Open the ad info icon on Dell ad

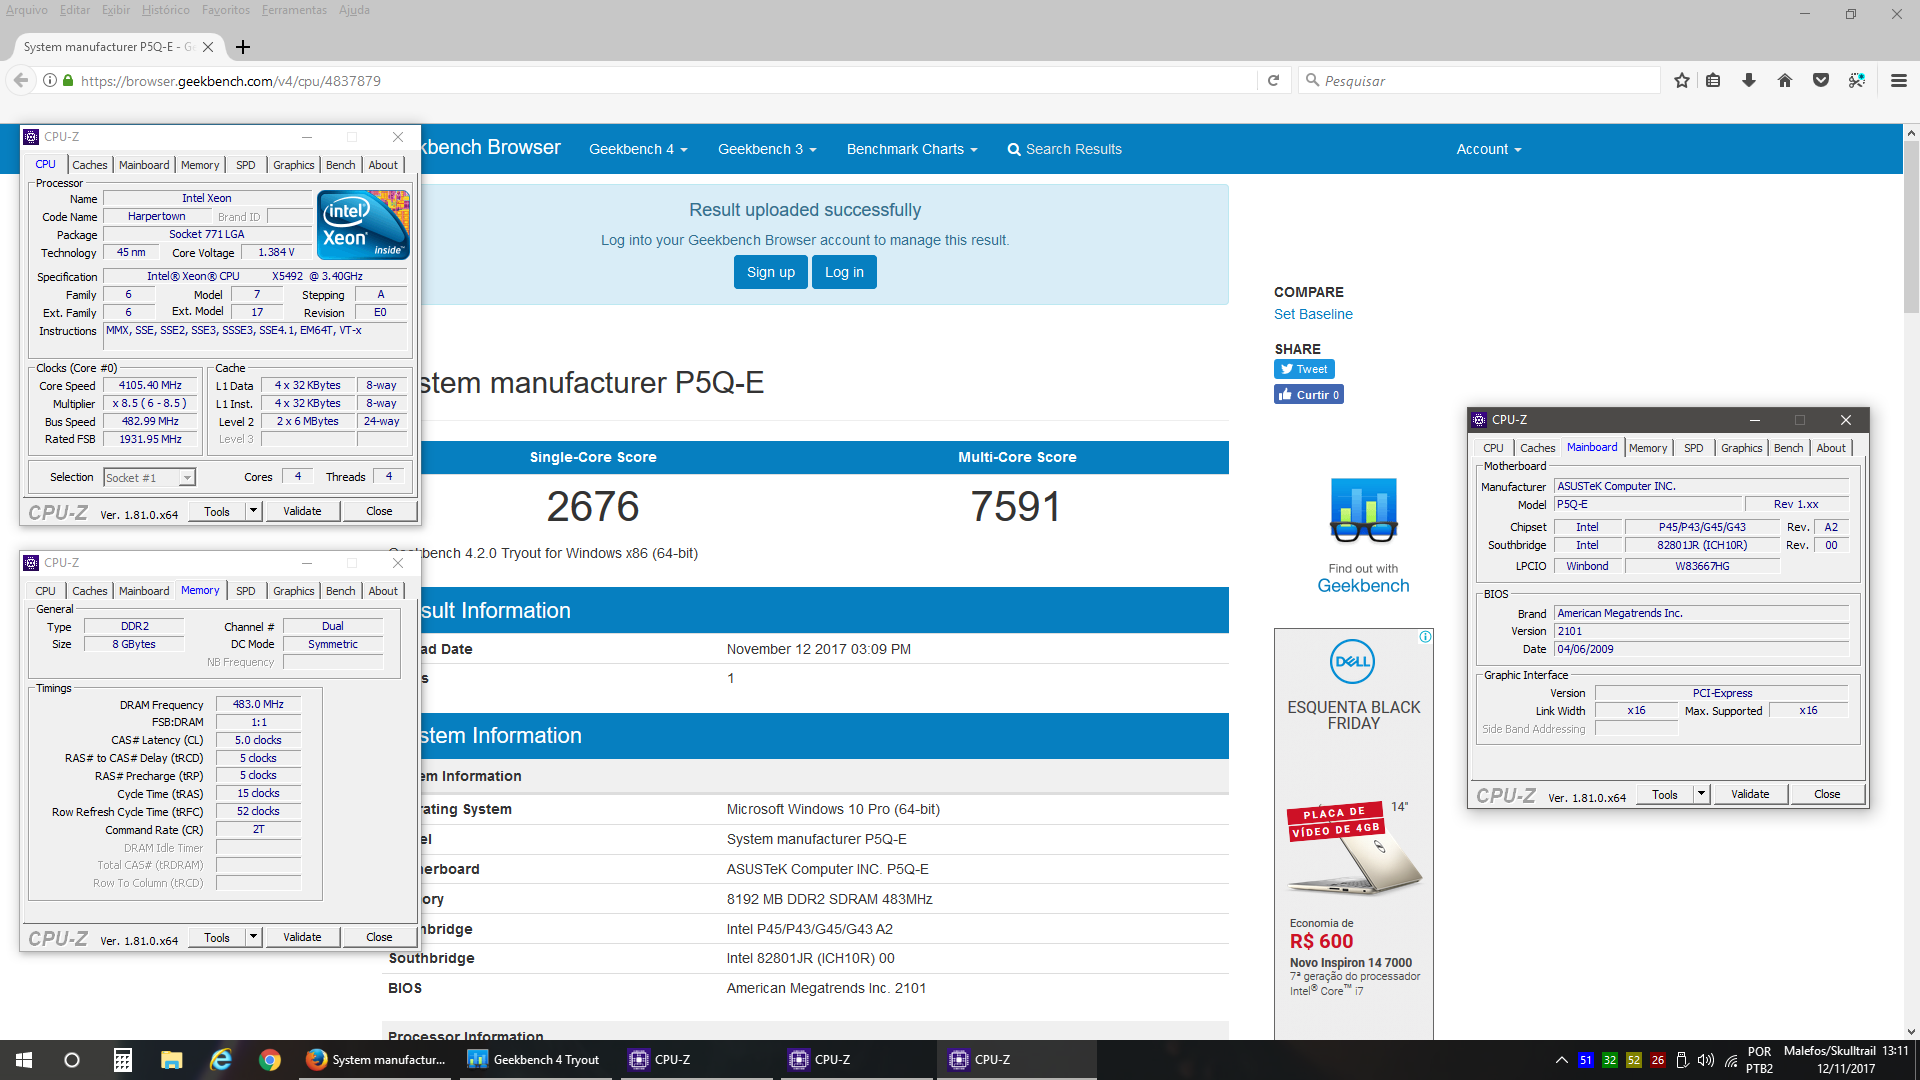(1425, 636)
